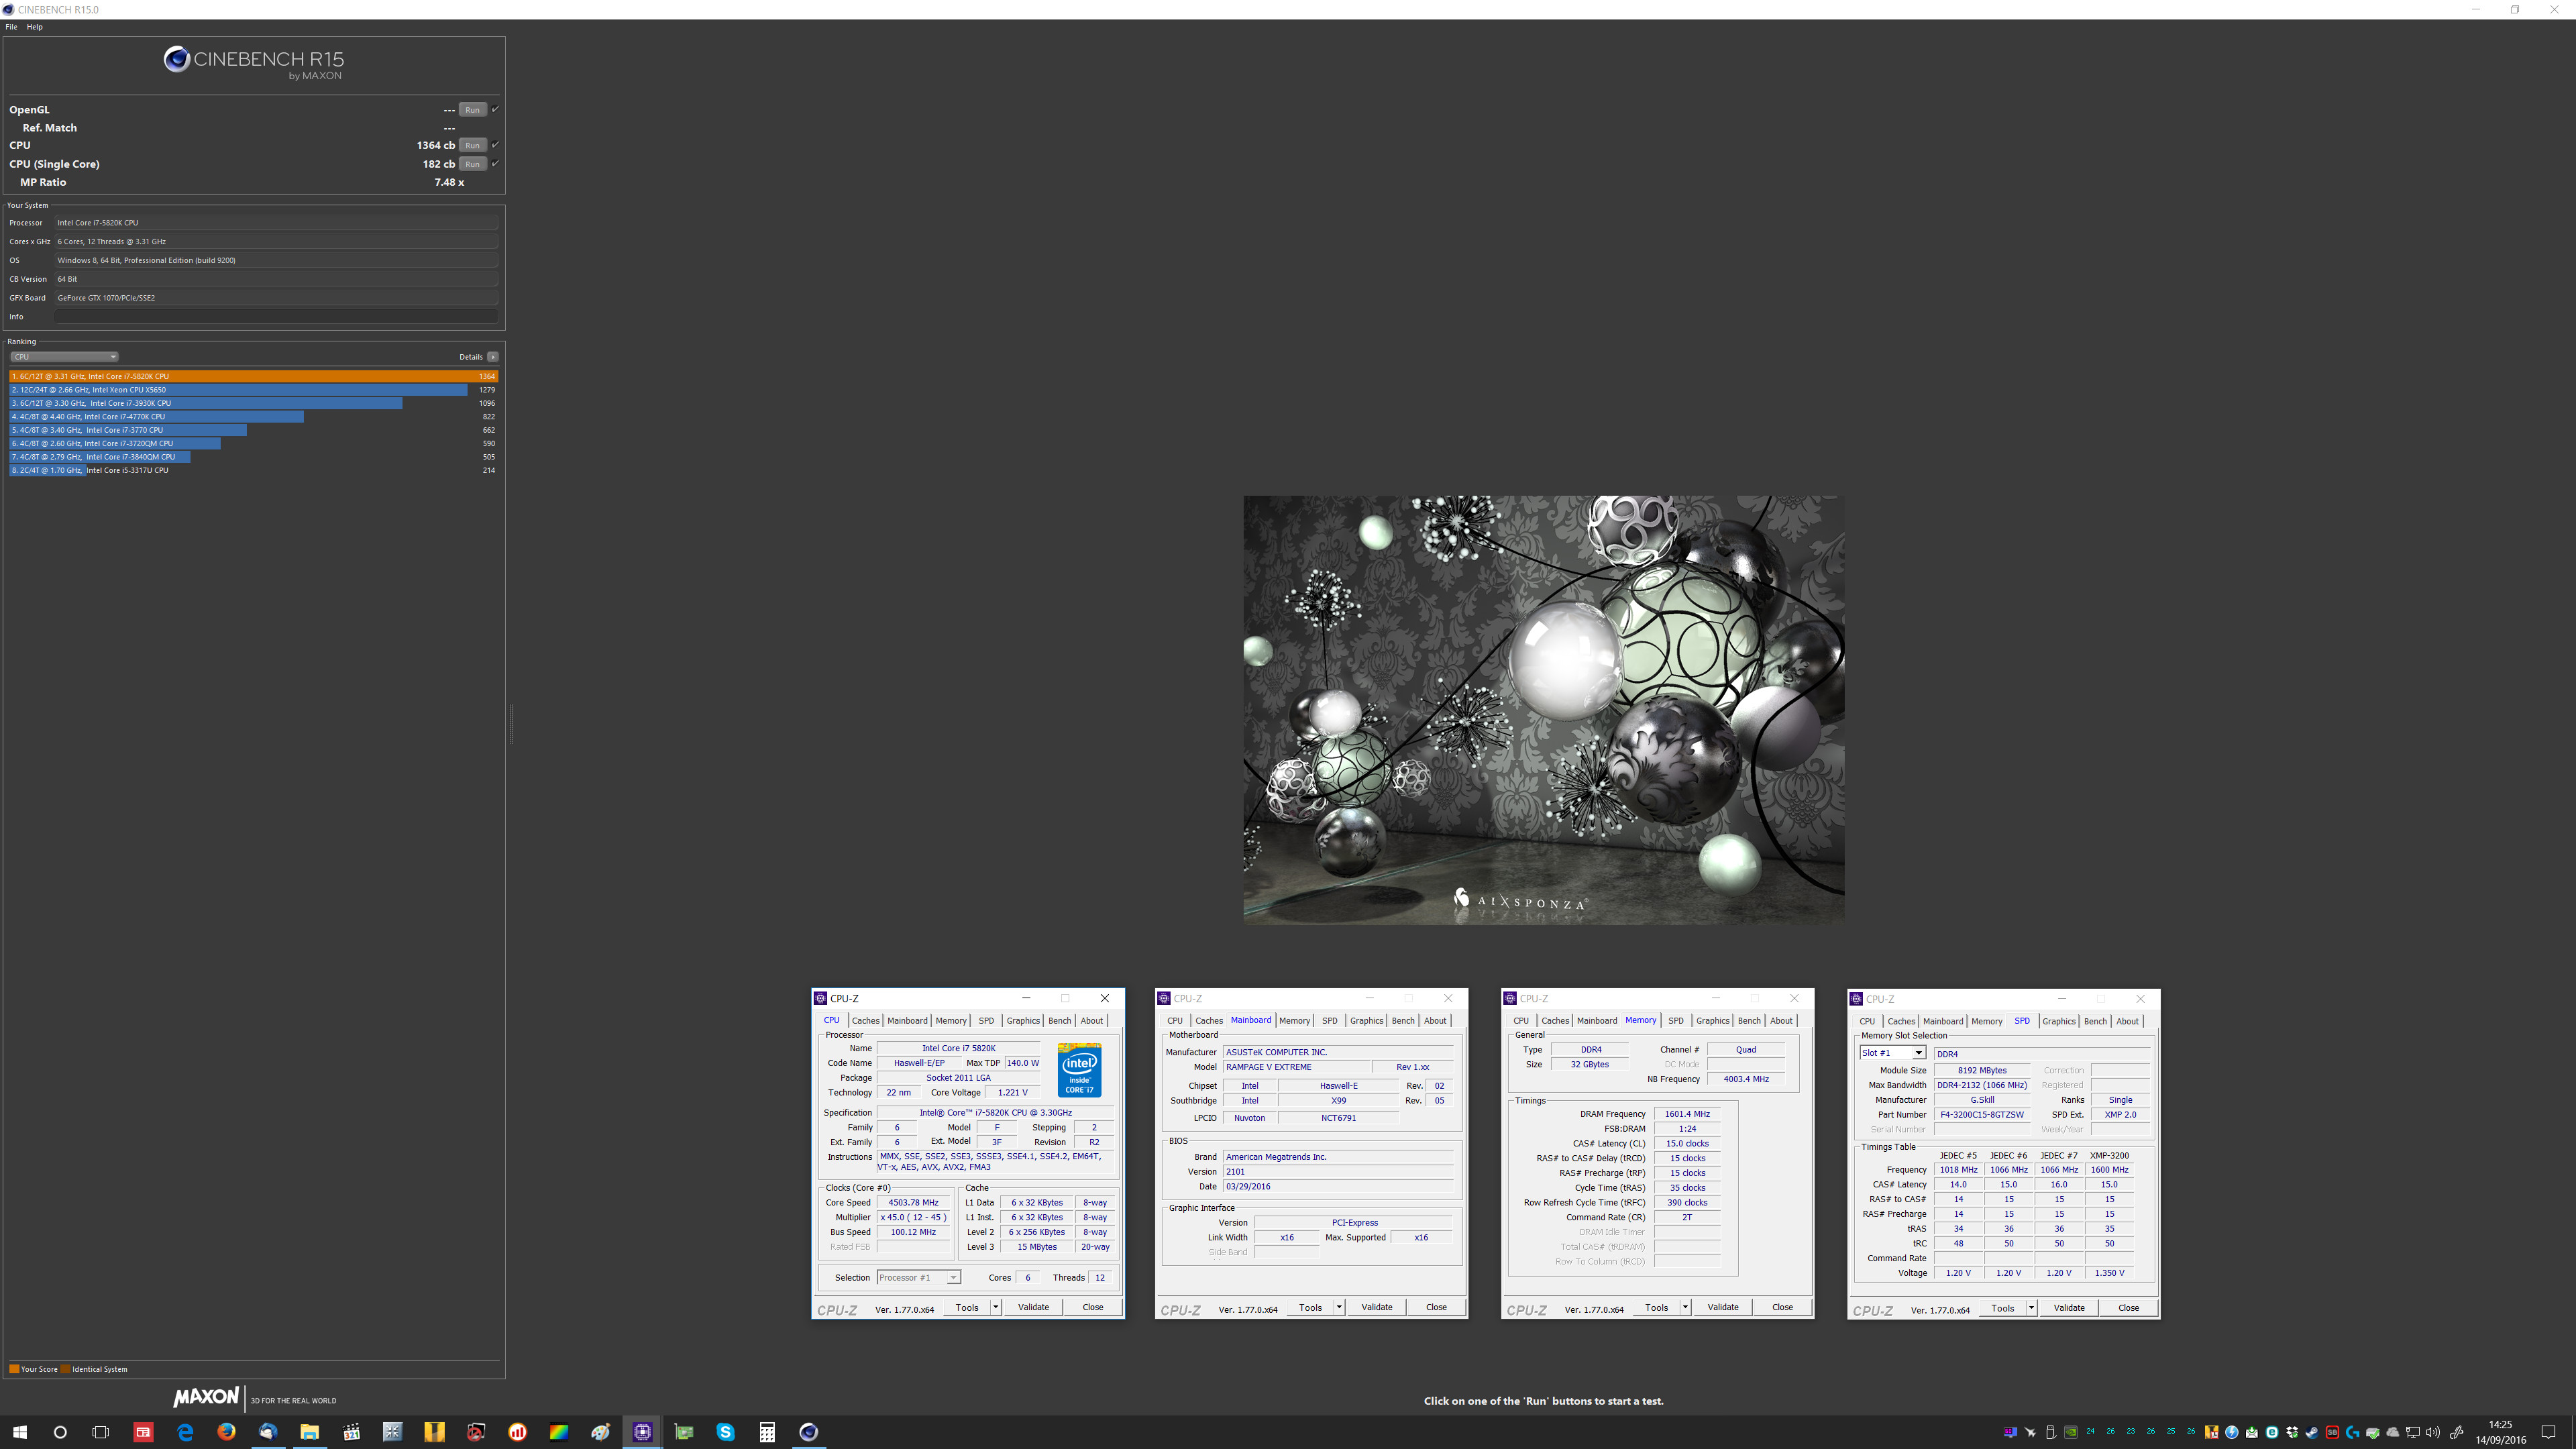Open the rainbow gradient app on taskbar
Viewport: 2576px width, 1449px height.
pos(559,1432)
